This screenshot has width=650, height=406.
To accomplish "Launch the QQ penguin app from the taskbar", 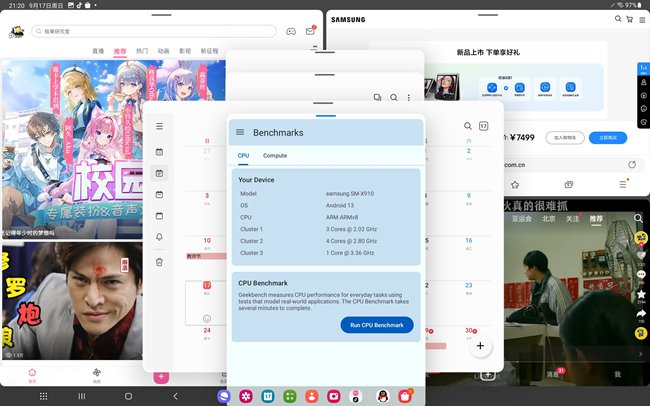I will point(383,396).
